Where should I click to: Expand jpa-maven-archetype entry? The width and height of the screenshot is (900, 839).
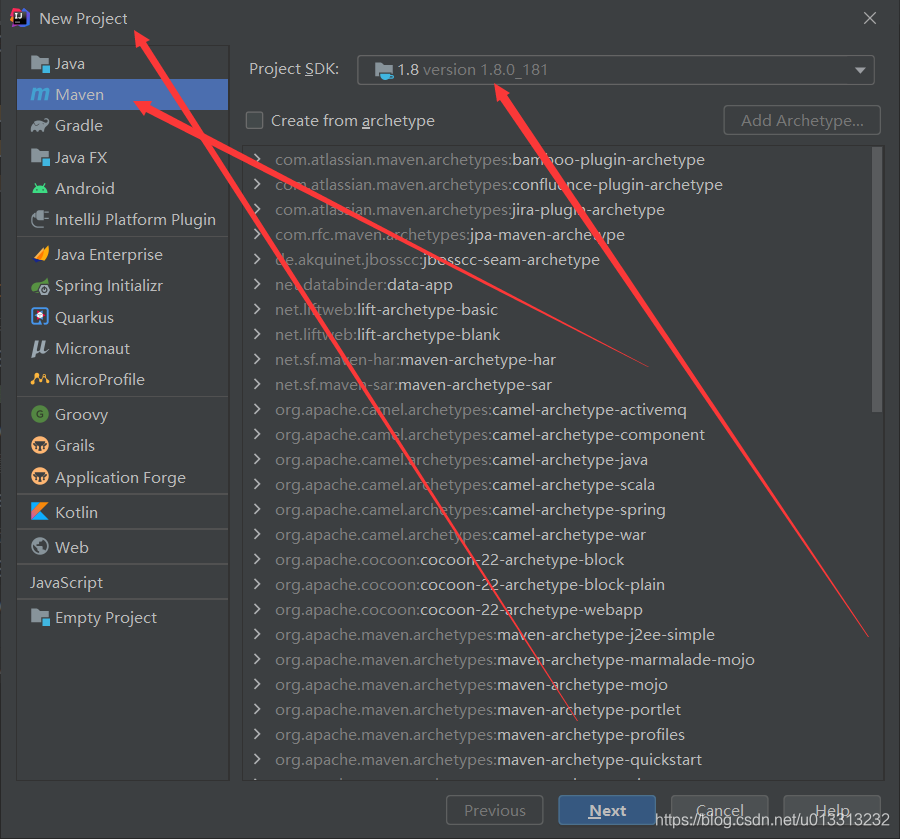point(257,234)
